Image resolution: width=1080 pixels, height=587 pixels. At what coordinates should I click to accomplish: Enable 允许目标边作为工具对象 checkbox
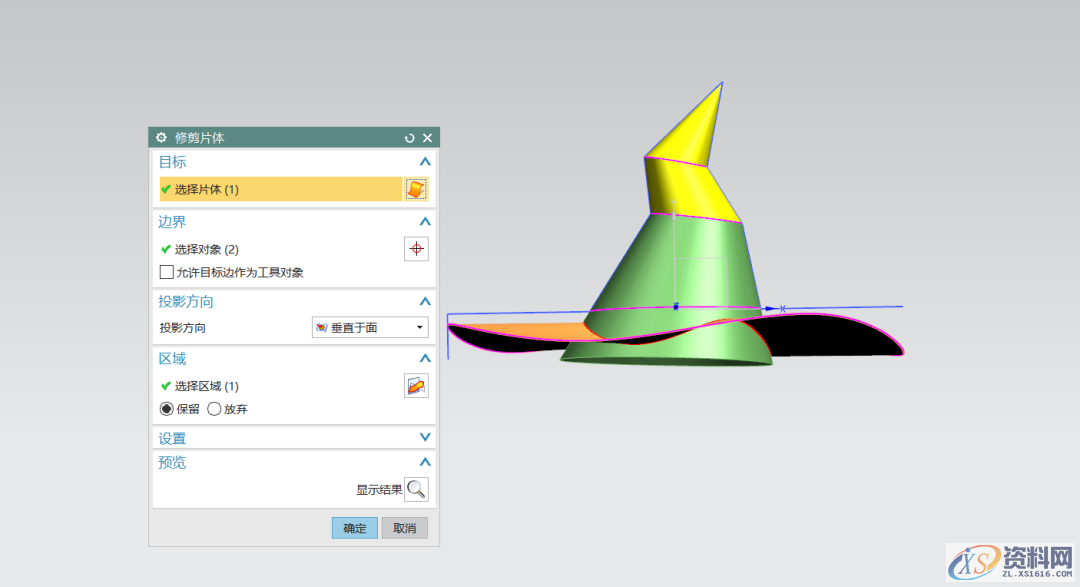pos(167,272)
